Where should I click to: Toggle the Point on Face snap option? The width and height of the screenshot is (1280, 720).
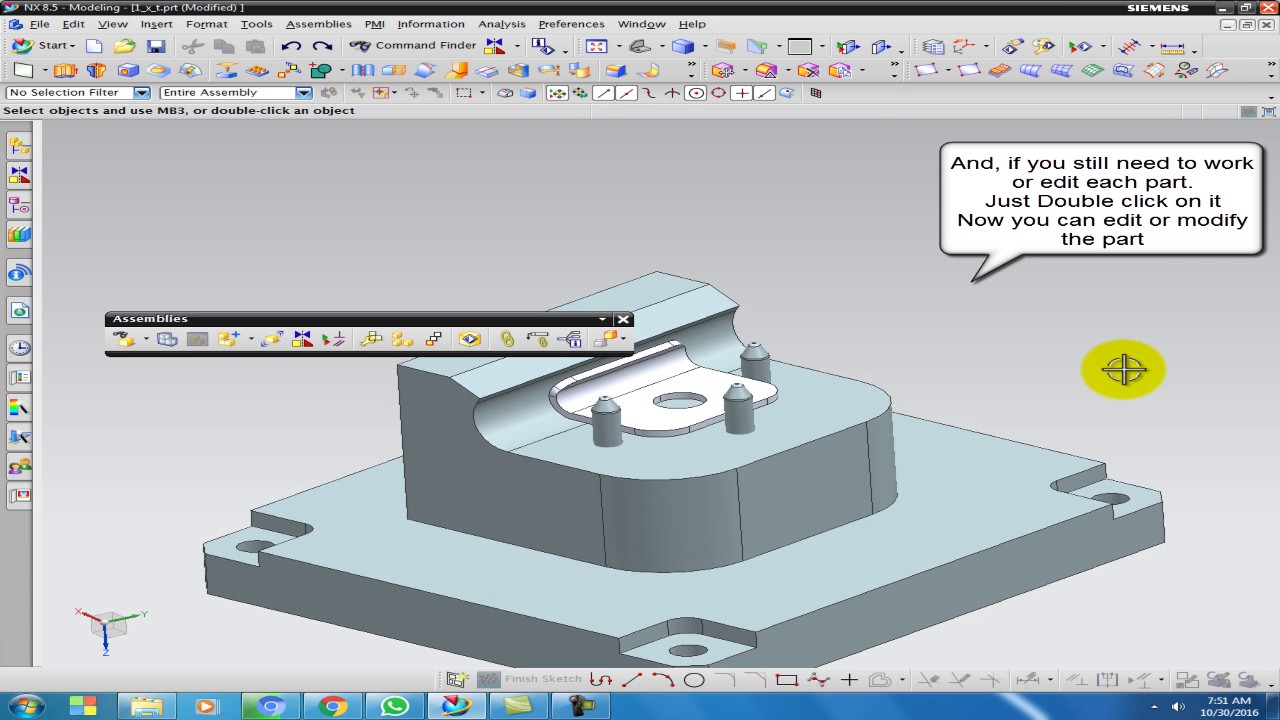click(x=787, y=92)
